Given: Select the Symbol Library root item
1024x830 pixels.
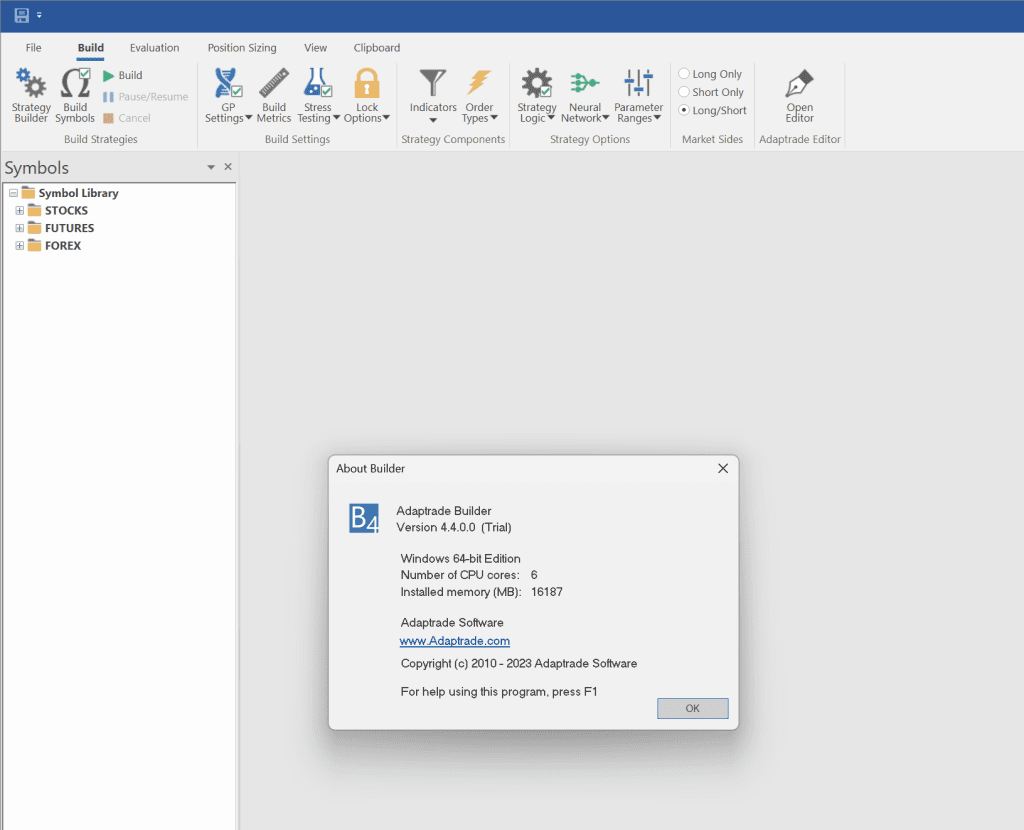Looking at the screenshot, I should point(78,193).
